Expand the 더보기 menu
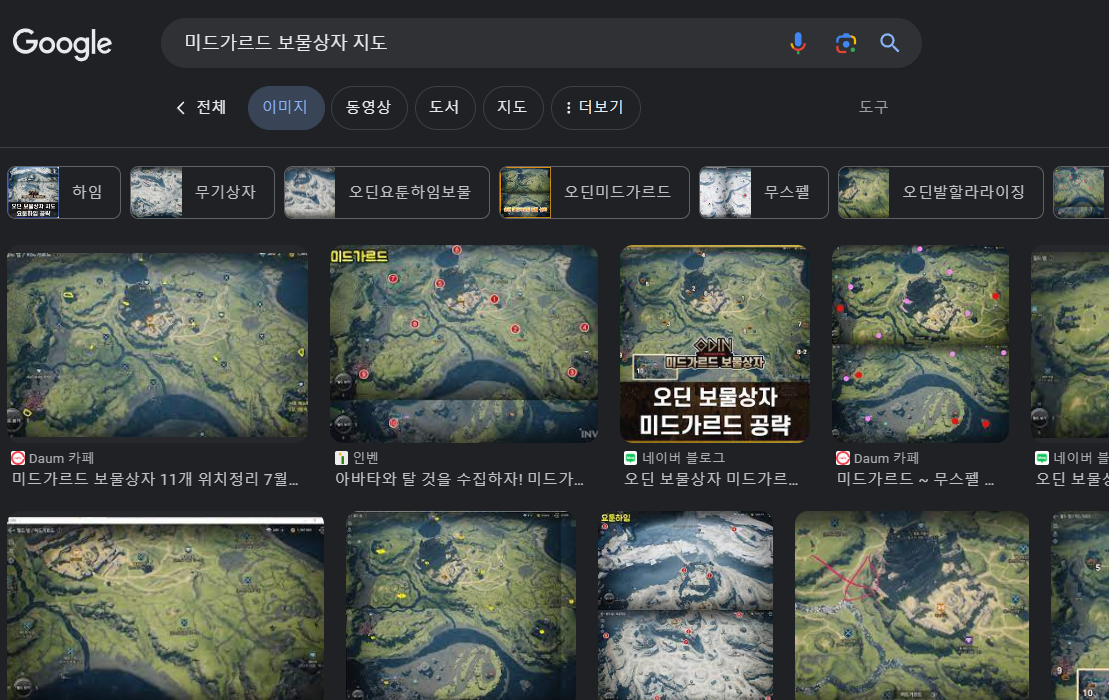This screenshot has height=700, width=1109. click(596, 107)
